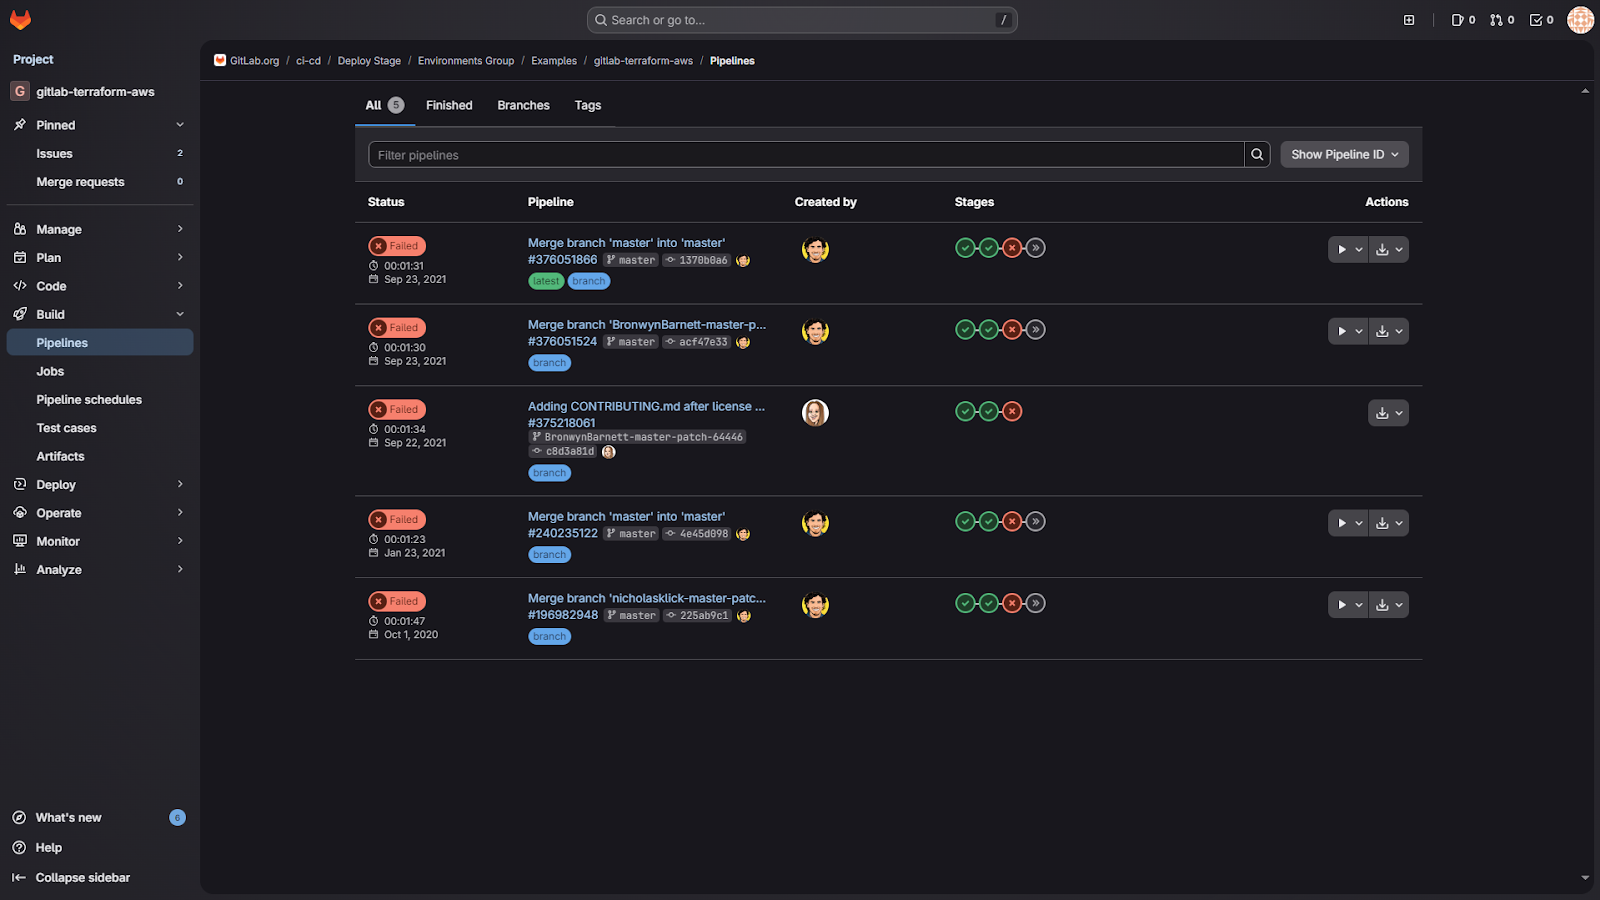
Task: Run manual jobs play button for pipeline #376051866
Action: tap(1347, 249)
